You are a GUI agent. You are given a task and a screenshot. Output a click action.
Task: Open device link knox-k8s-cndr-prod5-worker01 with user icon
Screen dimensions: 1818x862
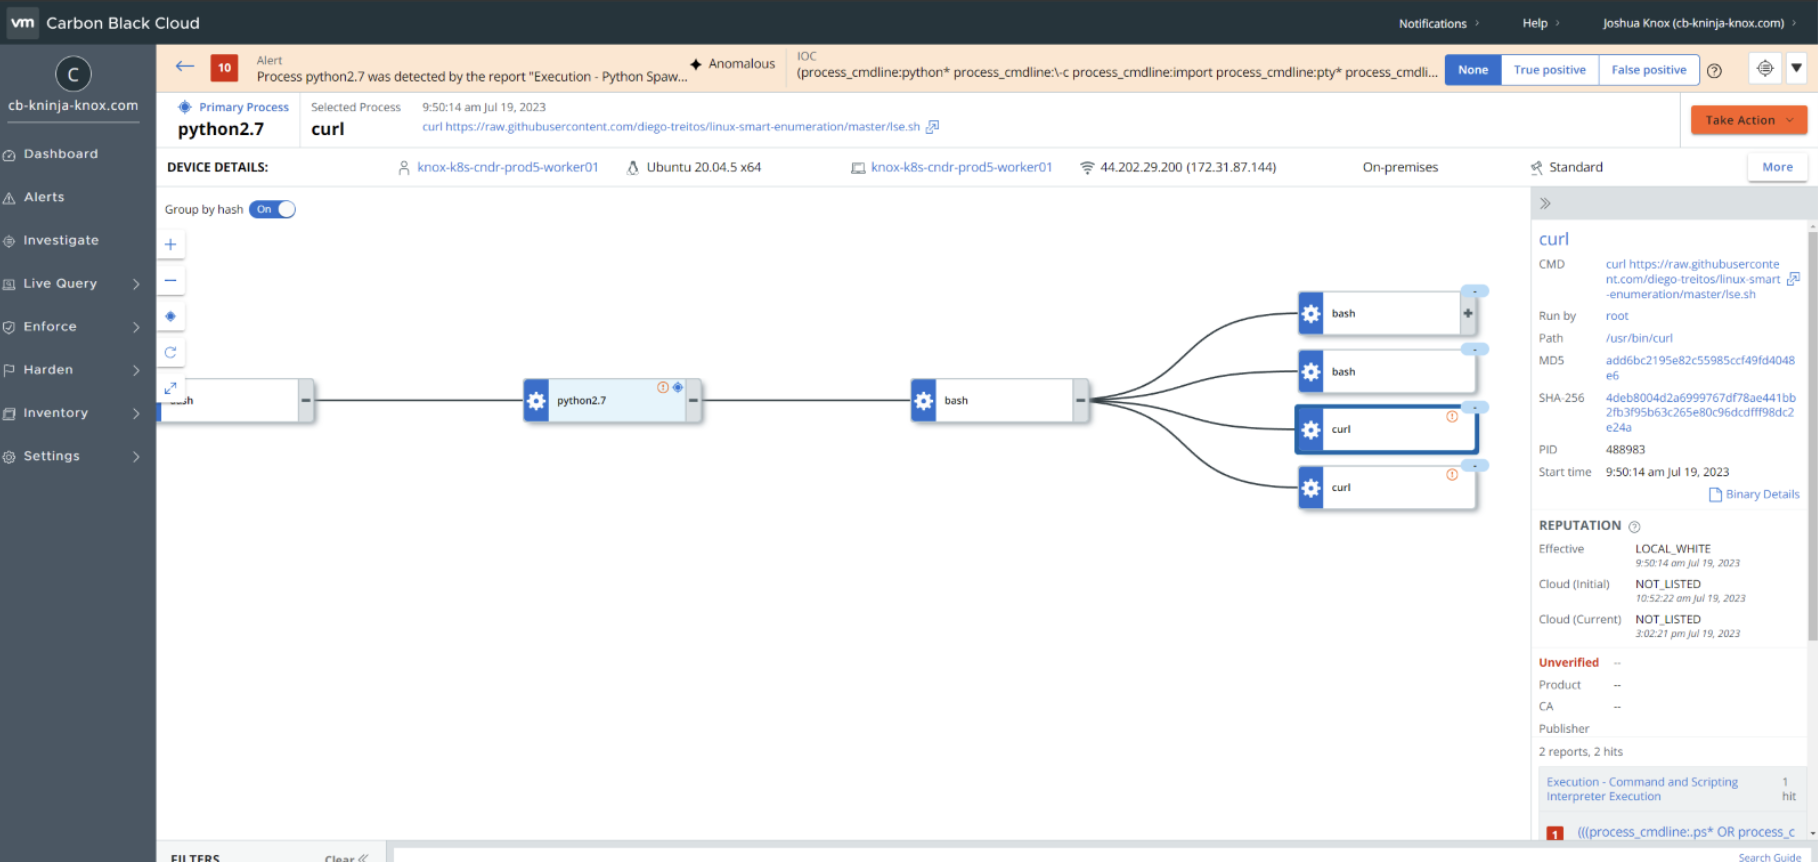507,167
